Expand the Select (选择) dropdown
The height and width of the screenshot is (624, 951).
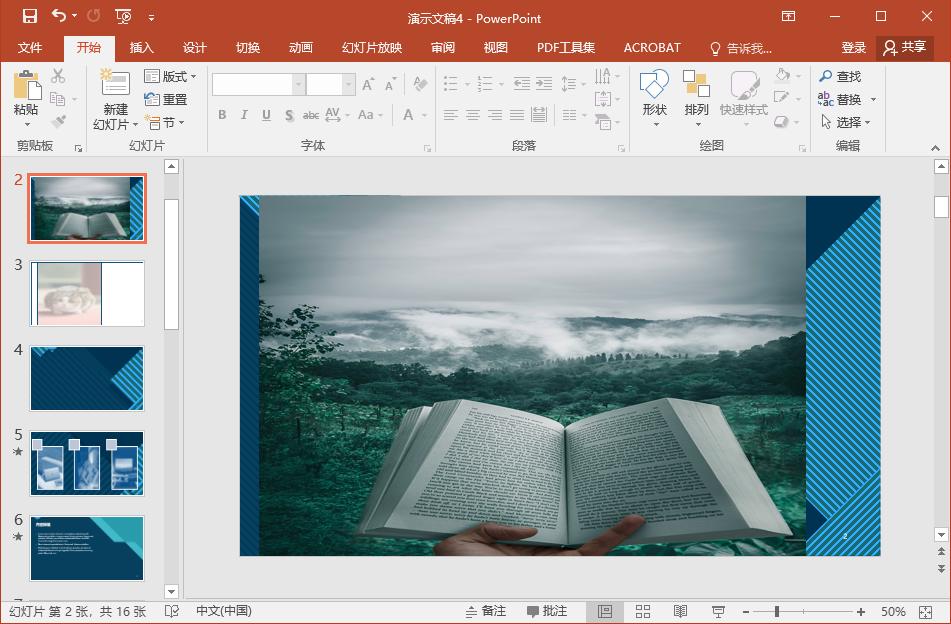[x=846, y=123]
